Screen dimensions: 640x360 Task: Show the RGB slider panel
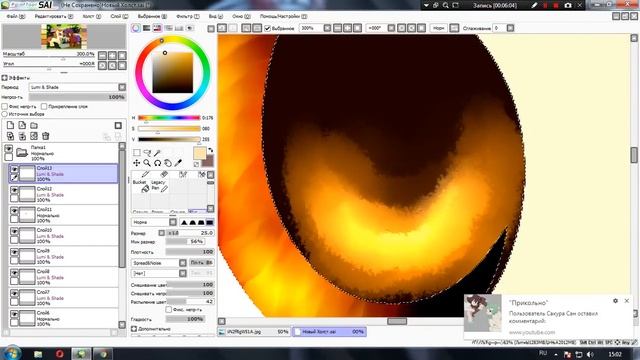click(147, 28)
